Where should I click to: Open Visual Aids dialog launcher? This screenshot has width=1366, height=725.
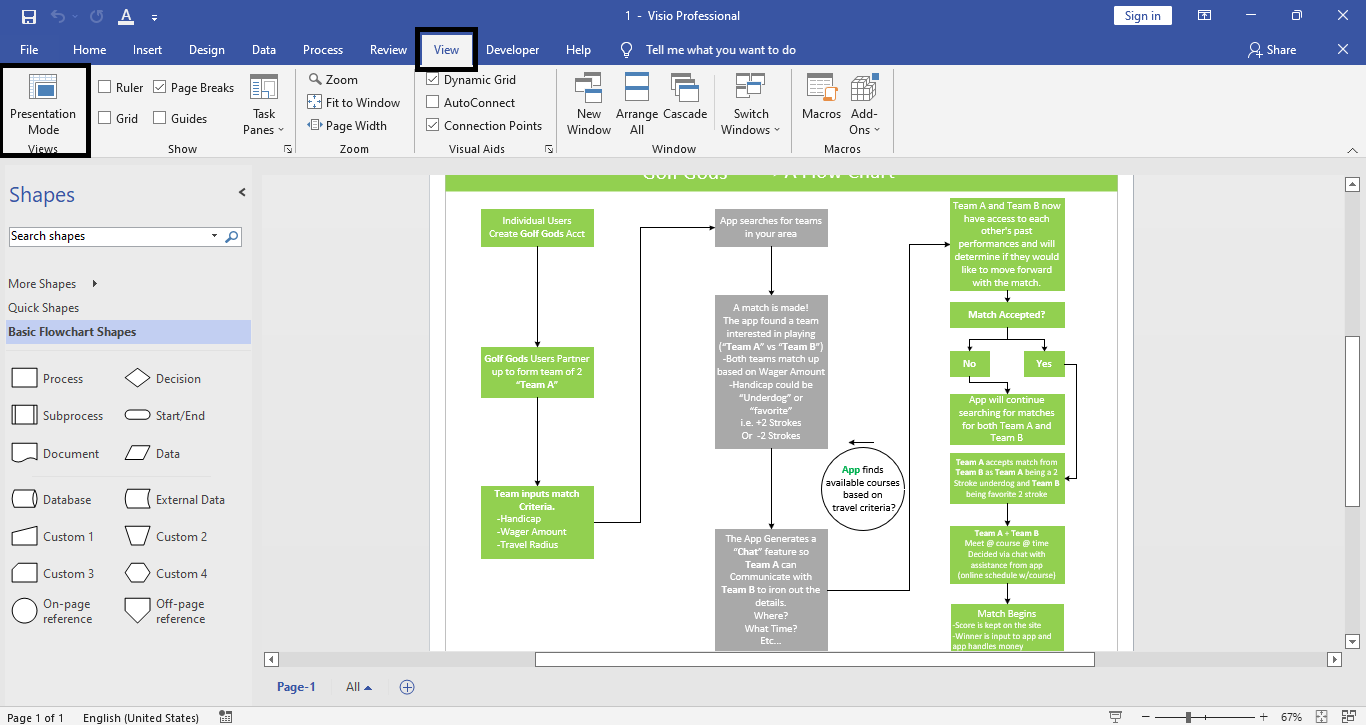(x=549, y=149)
